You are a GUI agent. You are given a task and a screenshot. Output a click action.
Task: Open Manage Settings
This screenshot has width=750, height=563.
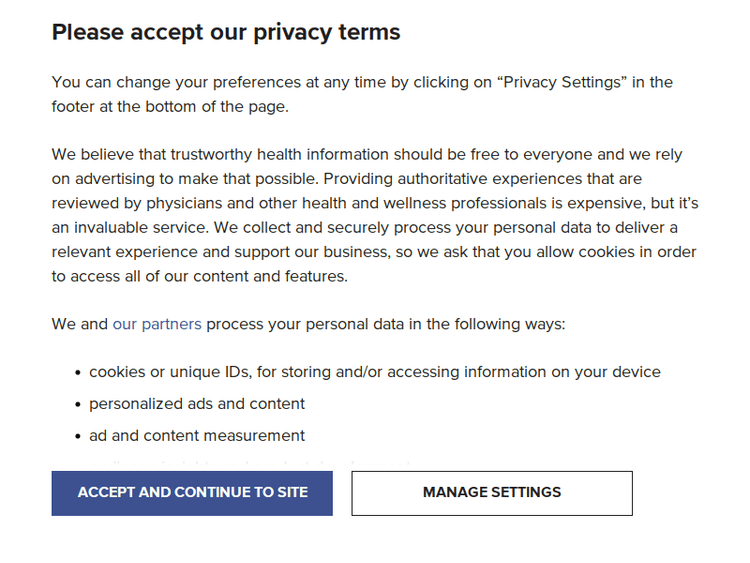point(491,493)
